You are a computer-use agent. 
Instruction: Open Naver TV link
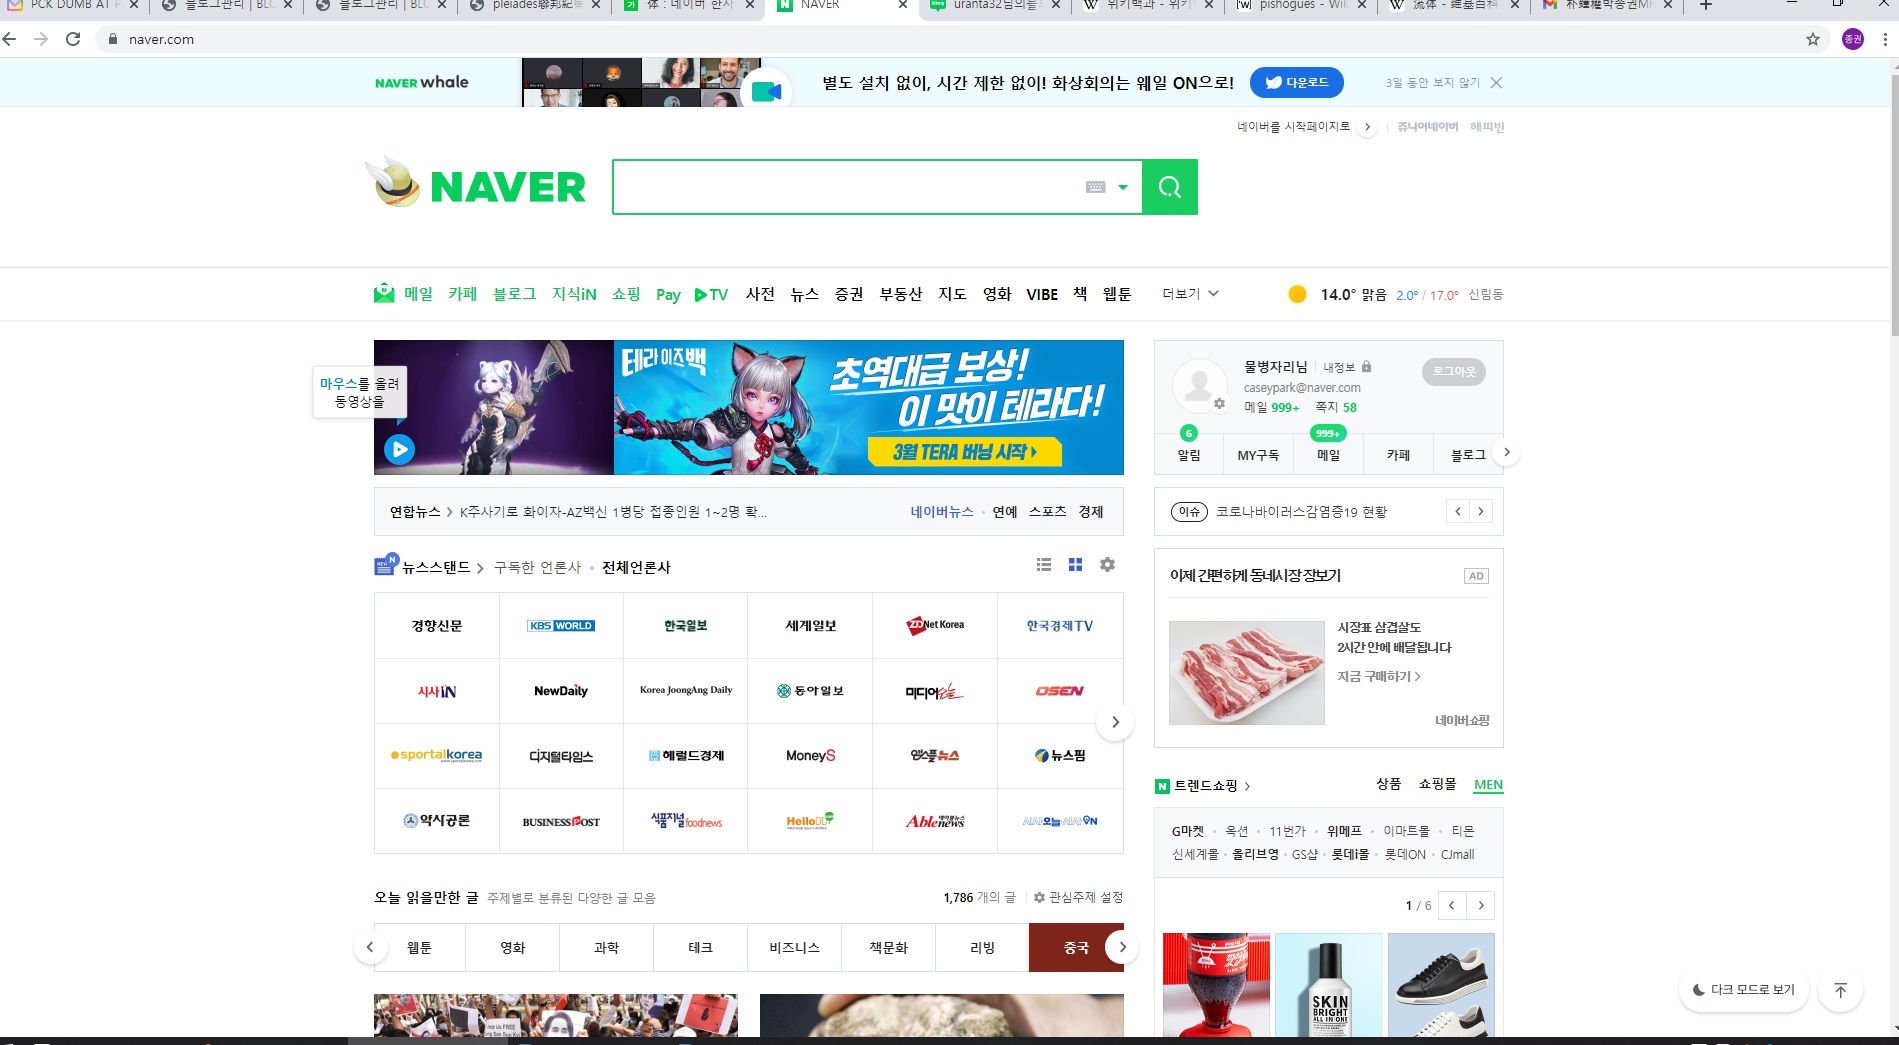(x=711, y=294)
